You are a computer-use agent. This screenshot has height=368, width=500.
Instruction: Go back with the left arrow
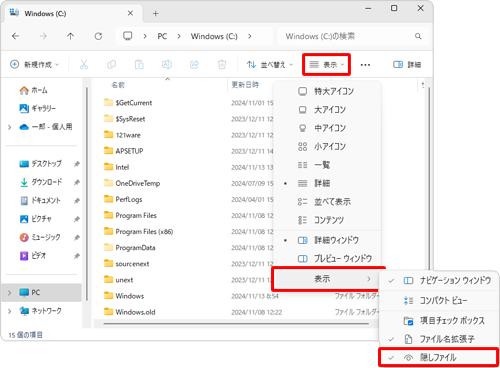pos(15,36)
